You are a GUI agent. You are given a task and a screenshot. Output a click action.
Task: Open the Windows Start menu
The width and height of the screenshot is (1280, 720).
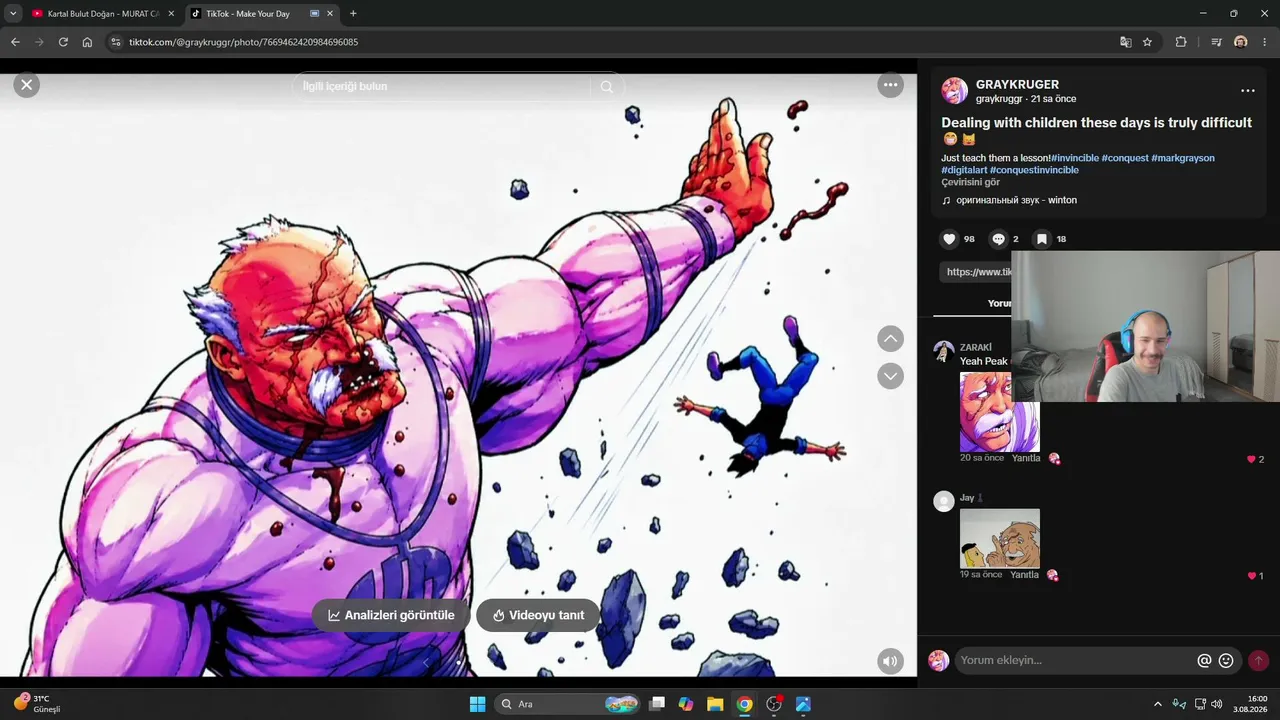pos(477,704)
